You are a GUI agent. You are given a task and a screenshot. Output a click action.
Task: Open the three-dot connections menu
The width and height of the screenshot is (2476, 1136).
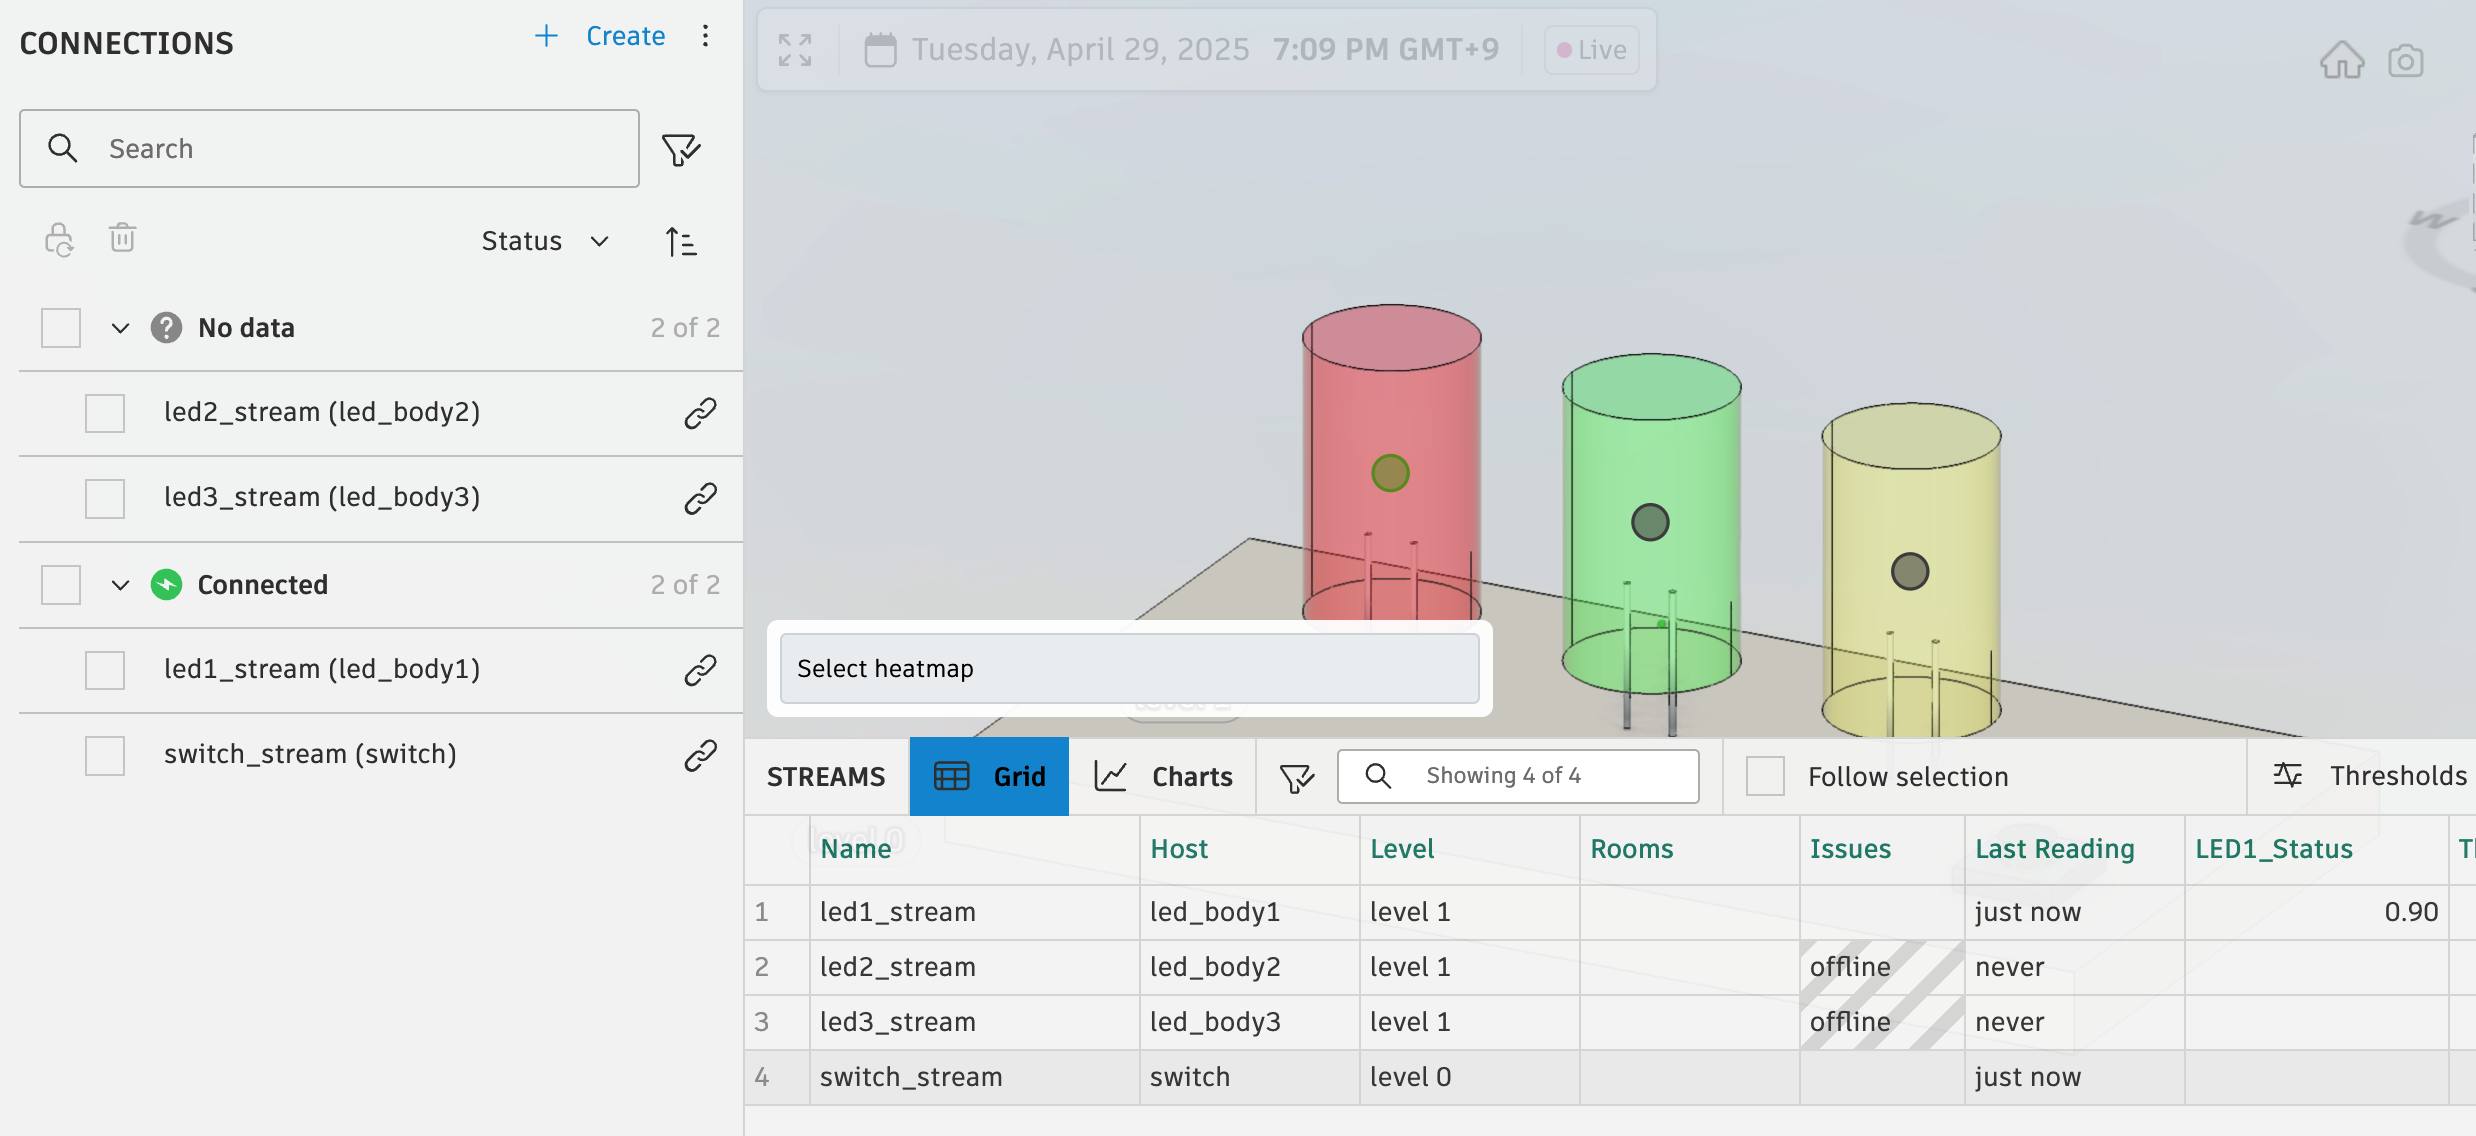tap(705, 36)
